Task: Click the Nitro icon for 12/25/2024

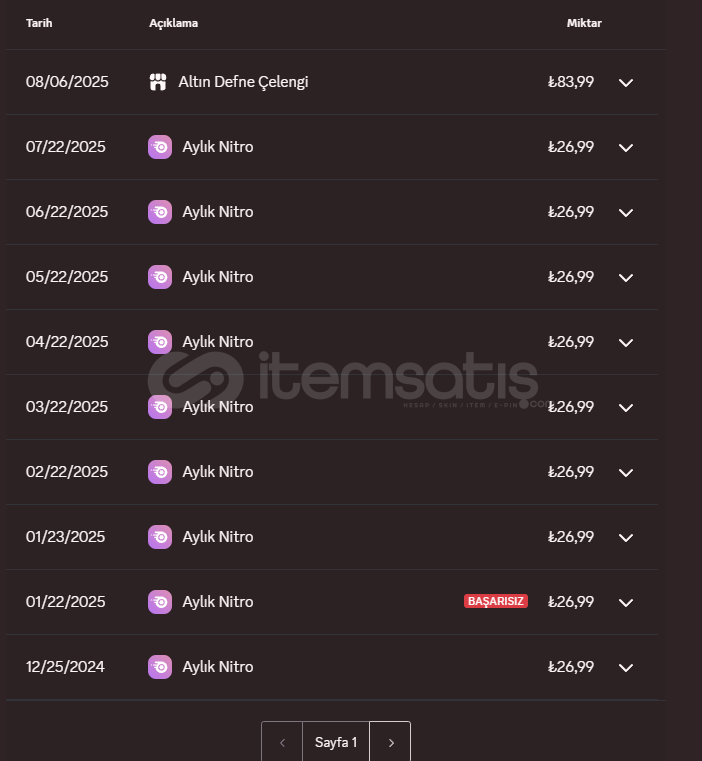Action: (x=160, y=667)
